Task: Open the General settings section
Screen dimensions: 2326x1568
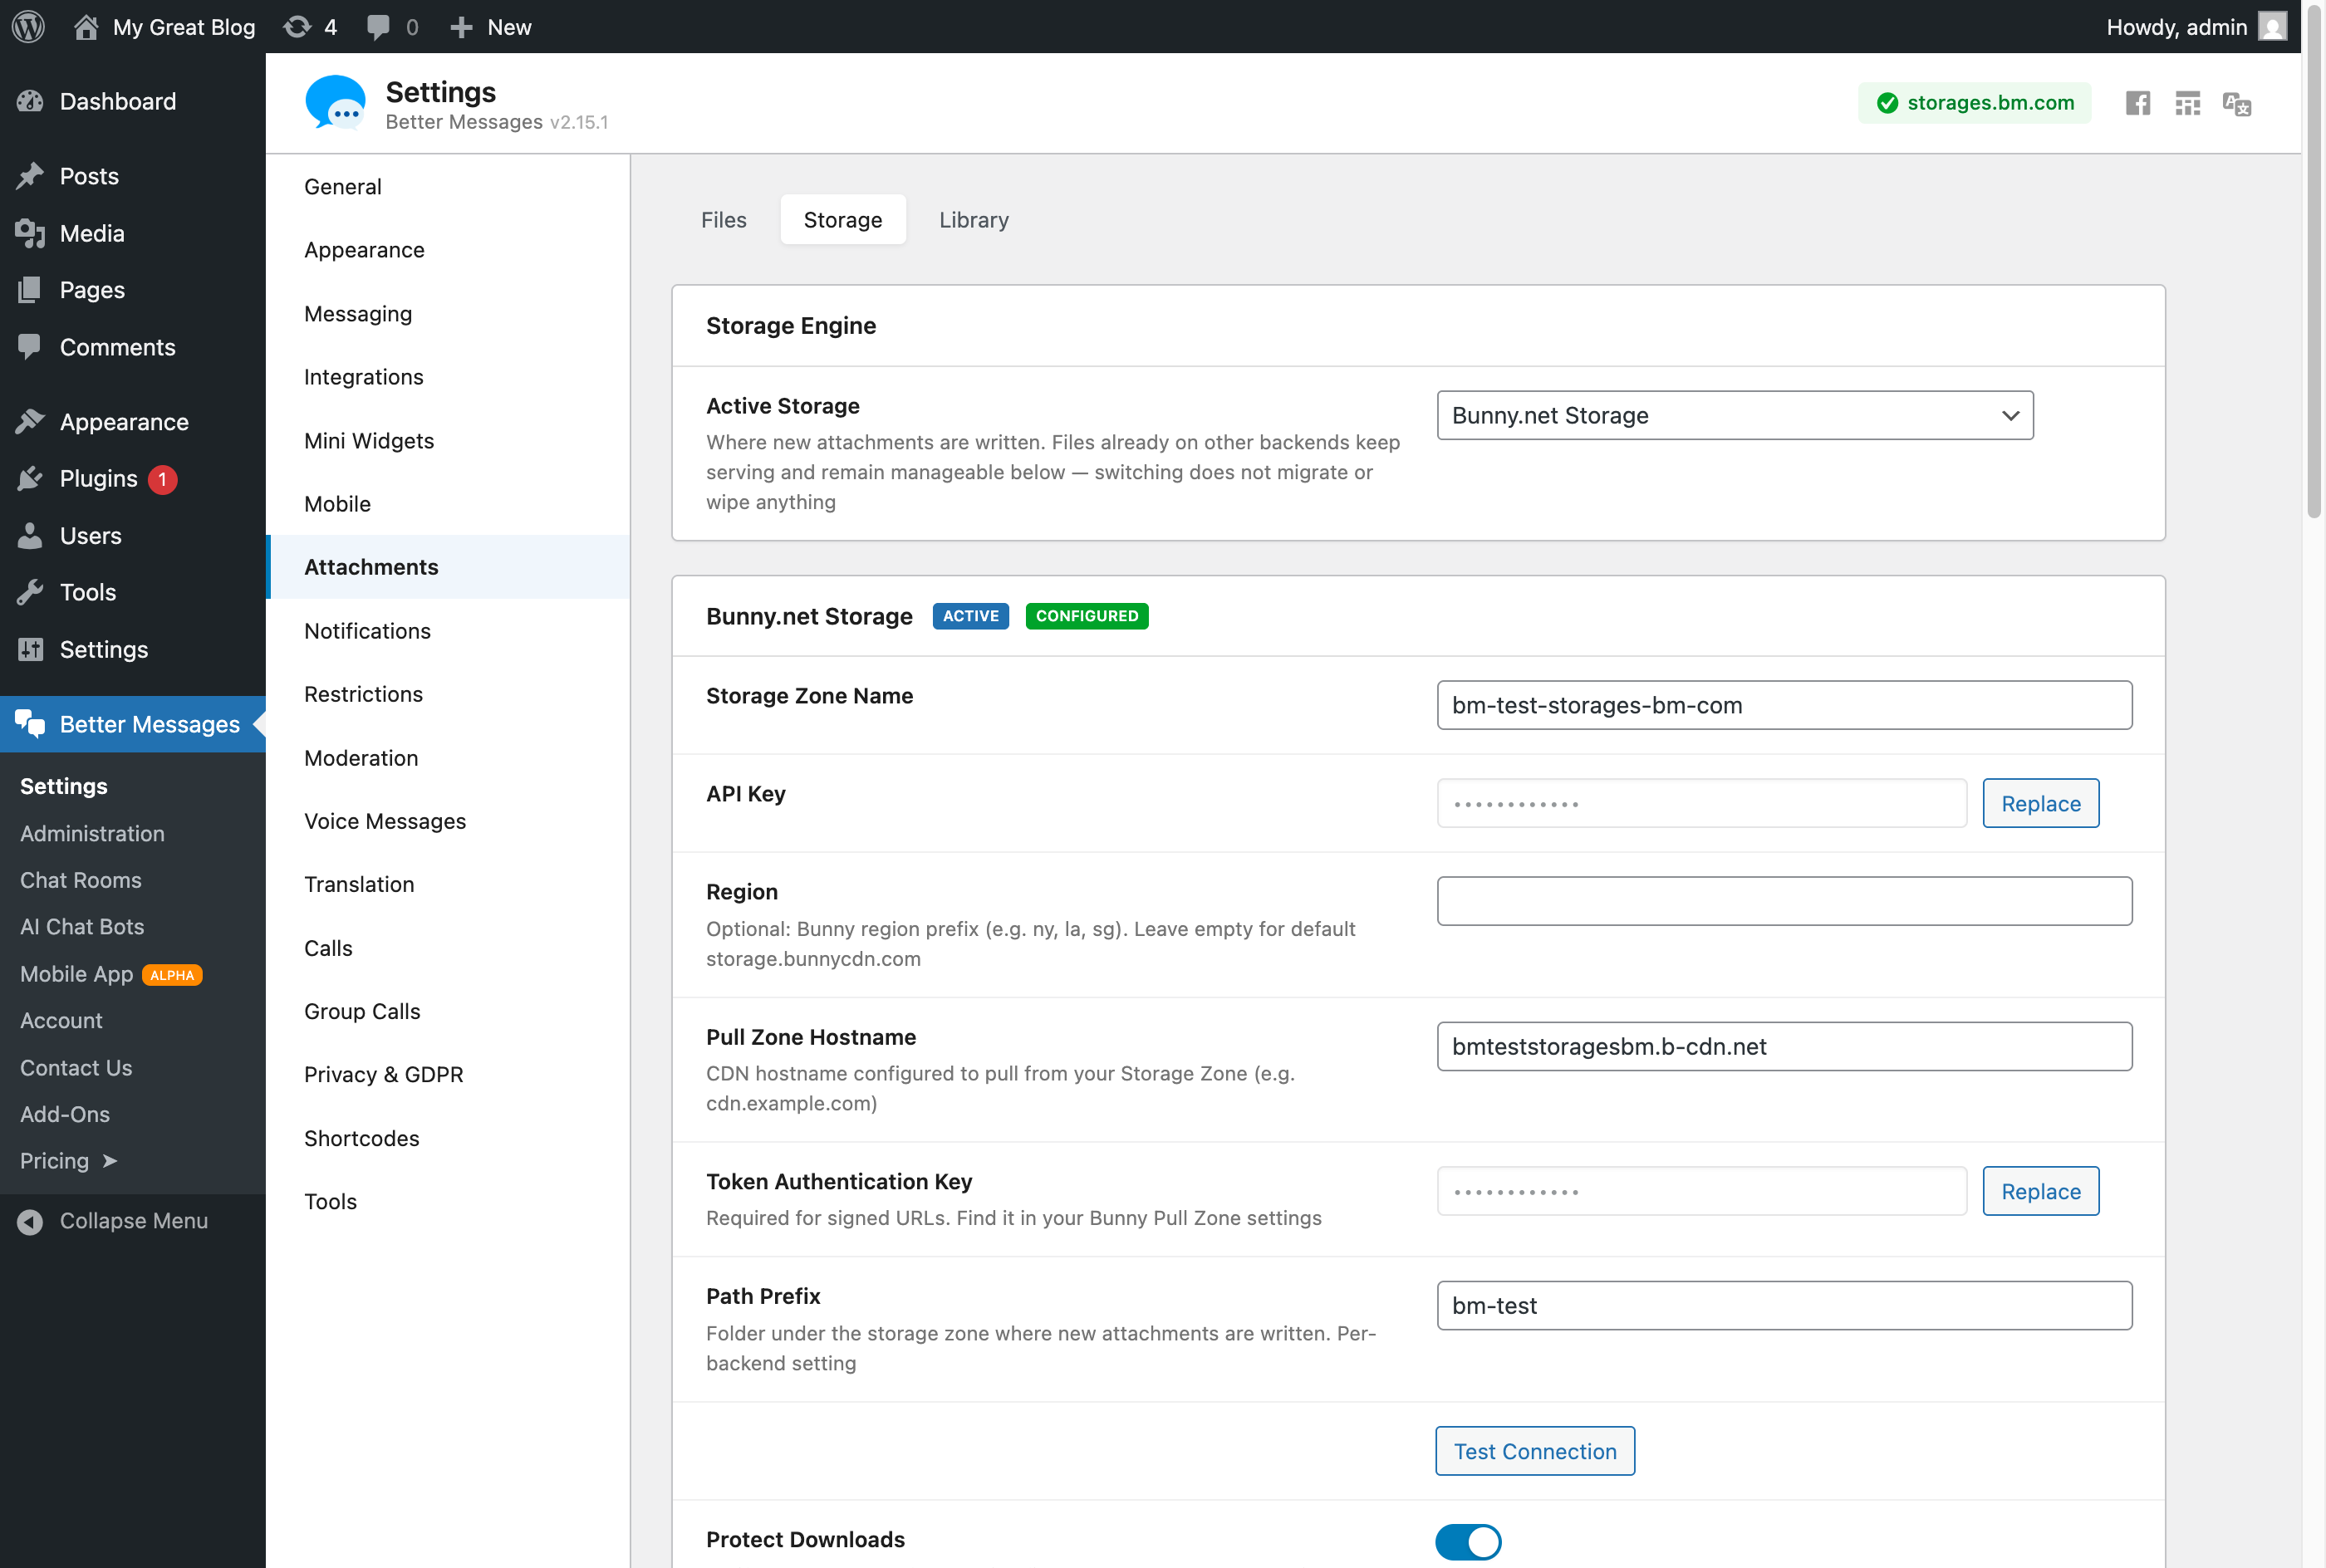Action: (x=449, y=187)
